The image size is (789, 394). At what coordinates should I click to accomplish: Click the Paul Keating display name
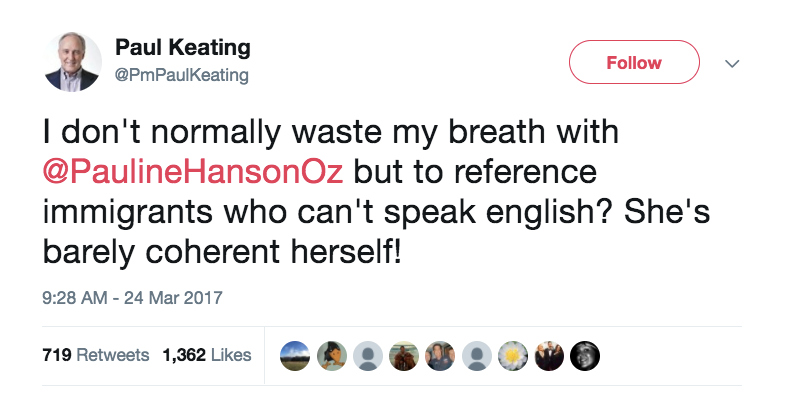183,48
